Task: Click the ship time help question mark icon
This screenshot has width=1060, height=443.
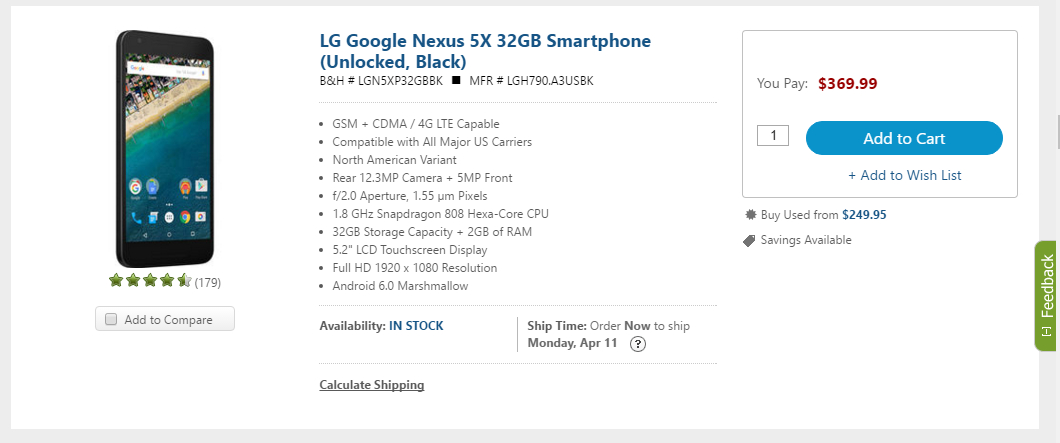Action: click(x=637, y=344)
